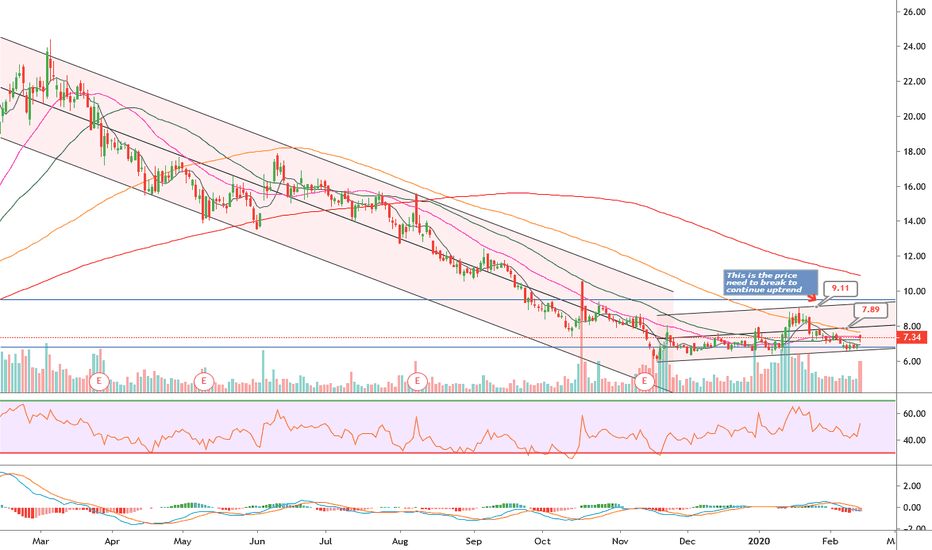Click 26.00 on the price axis

(914, 11)
